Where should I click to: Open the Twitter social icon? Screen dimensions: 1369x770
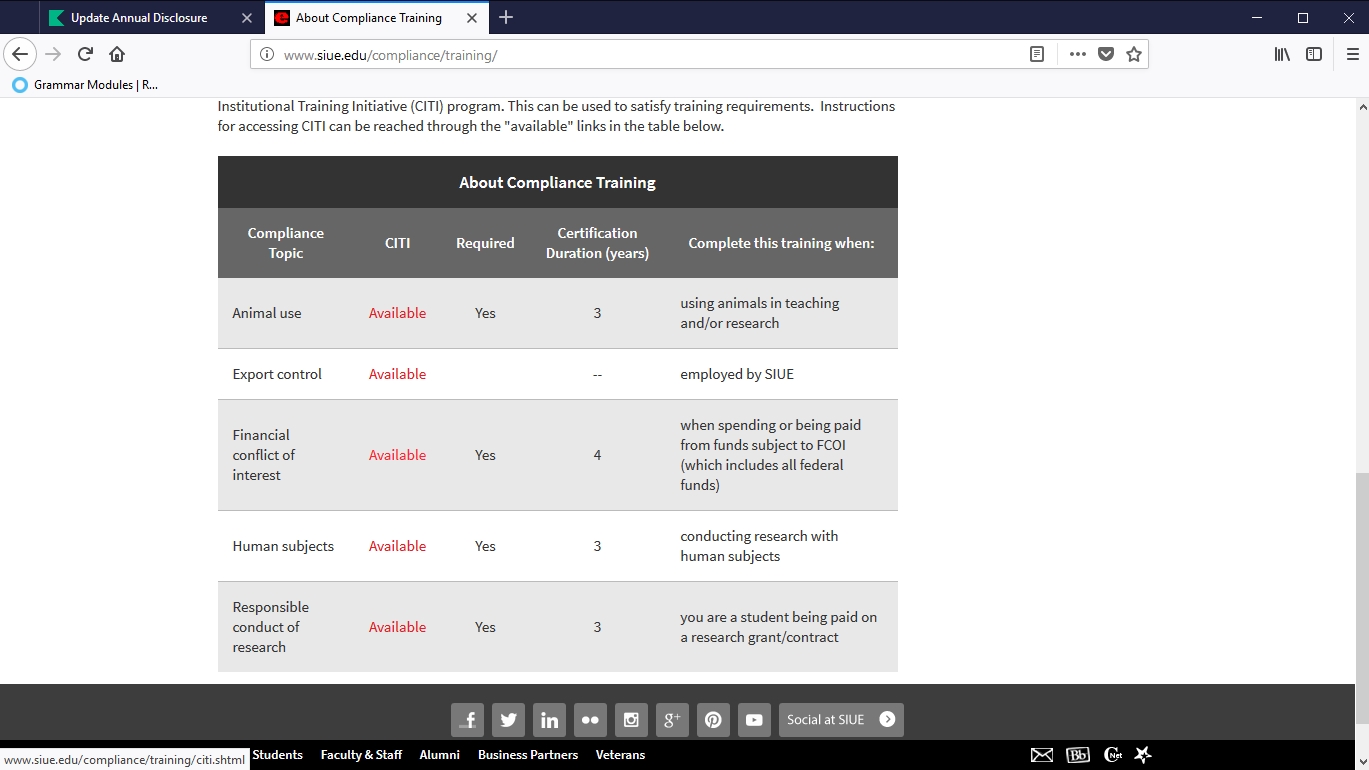coord(508,720)
